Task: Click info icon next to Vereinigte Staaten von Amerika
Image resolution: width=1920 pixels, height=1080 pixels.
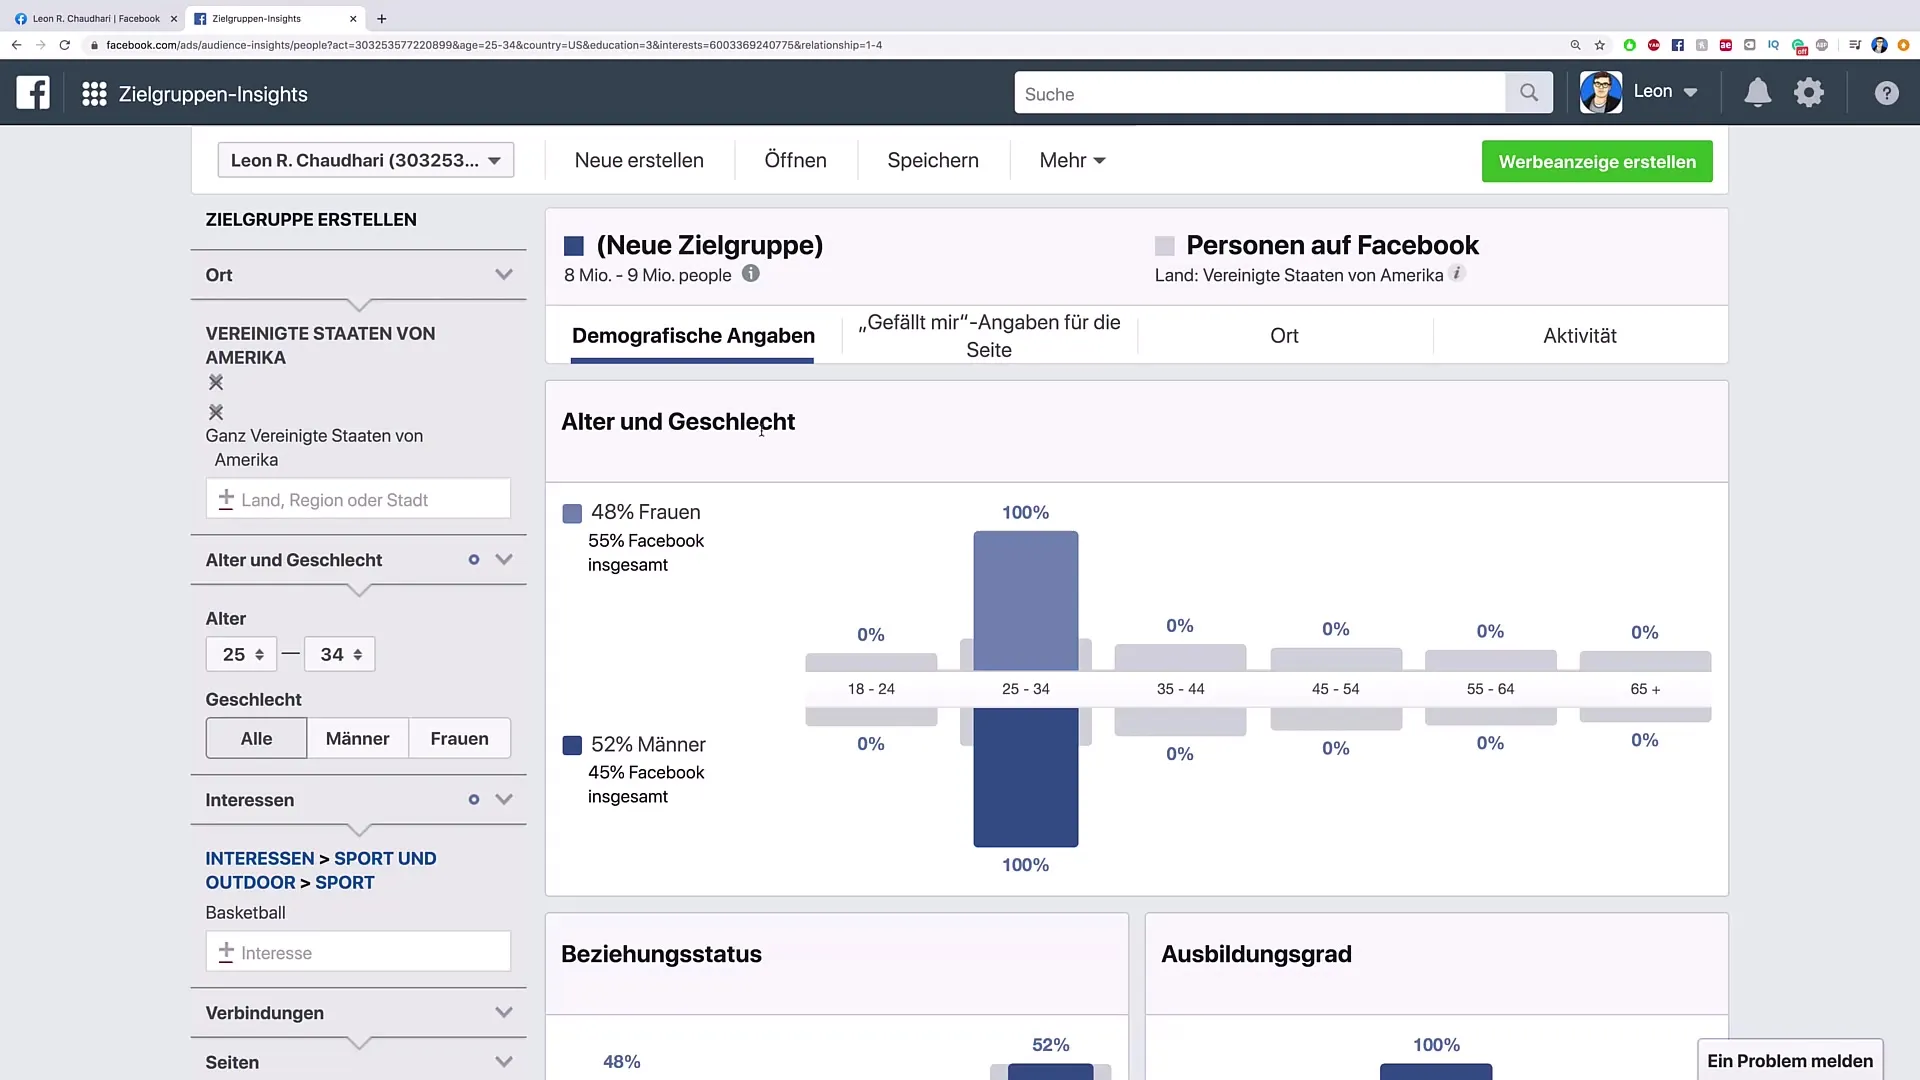Action: [x=1458, y=273]
